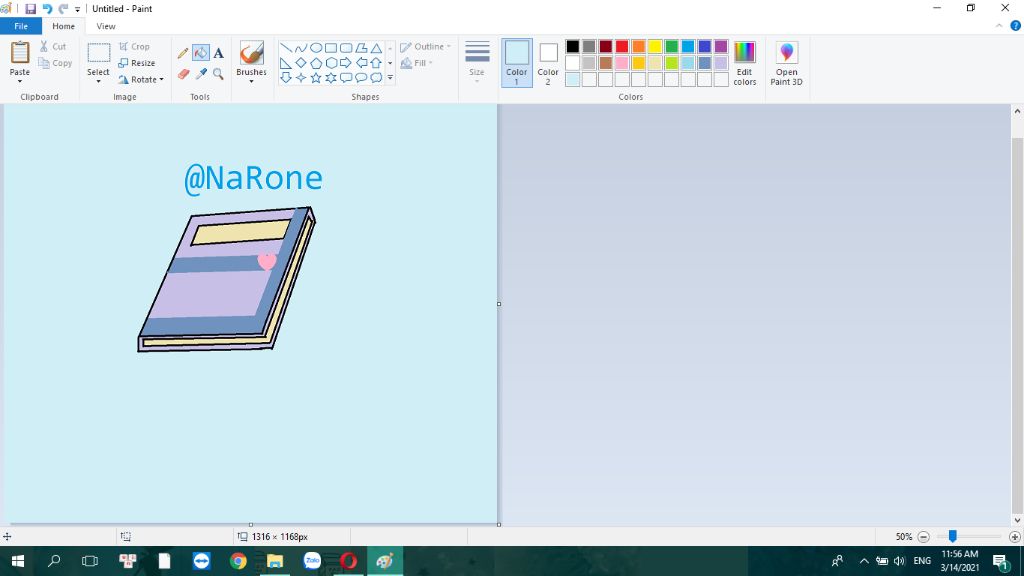The image size is (1024, 576).
Task: Select the Text tool
Action: (218, 53)
